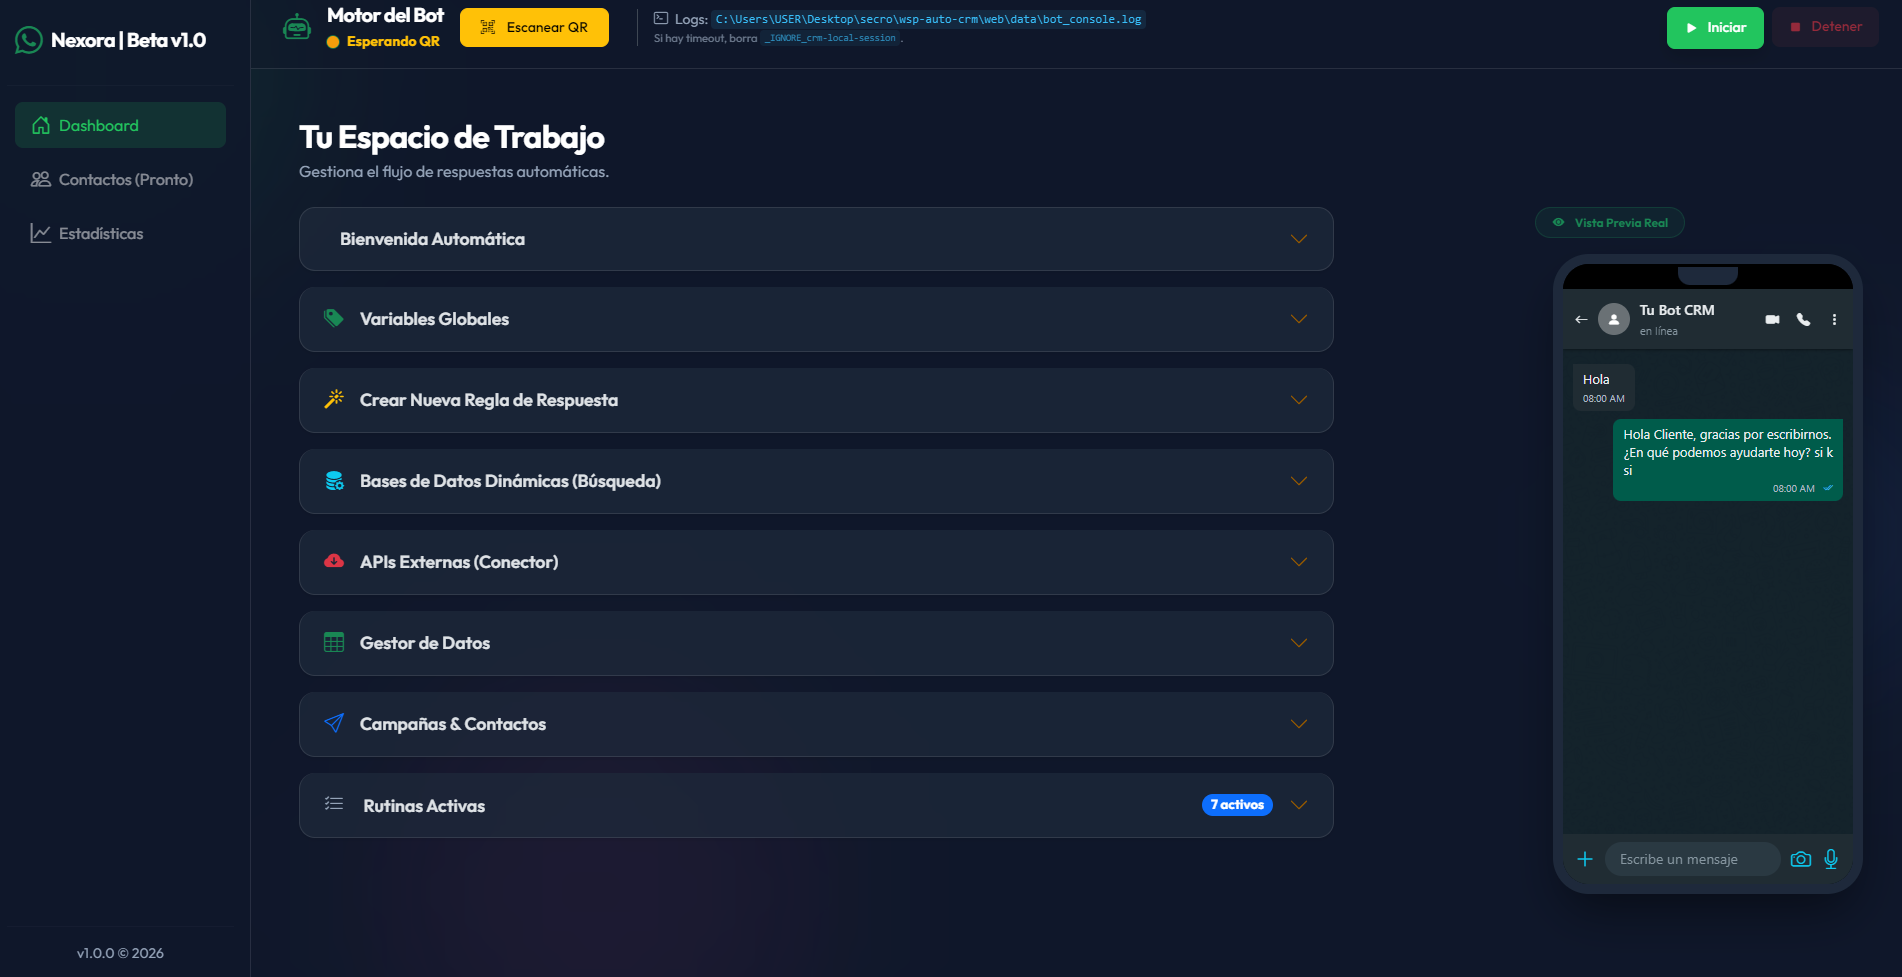Click the database icon for Bases de Datos
The width and height of the screenshot is (1902, 977).
click(334, 480)
